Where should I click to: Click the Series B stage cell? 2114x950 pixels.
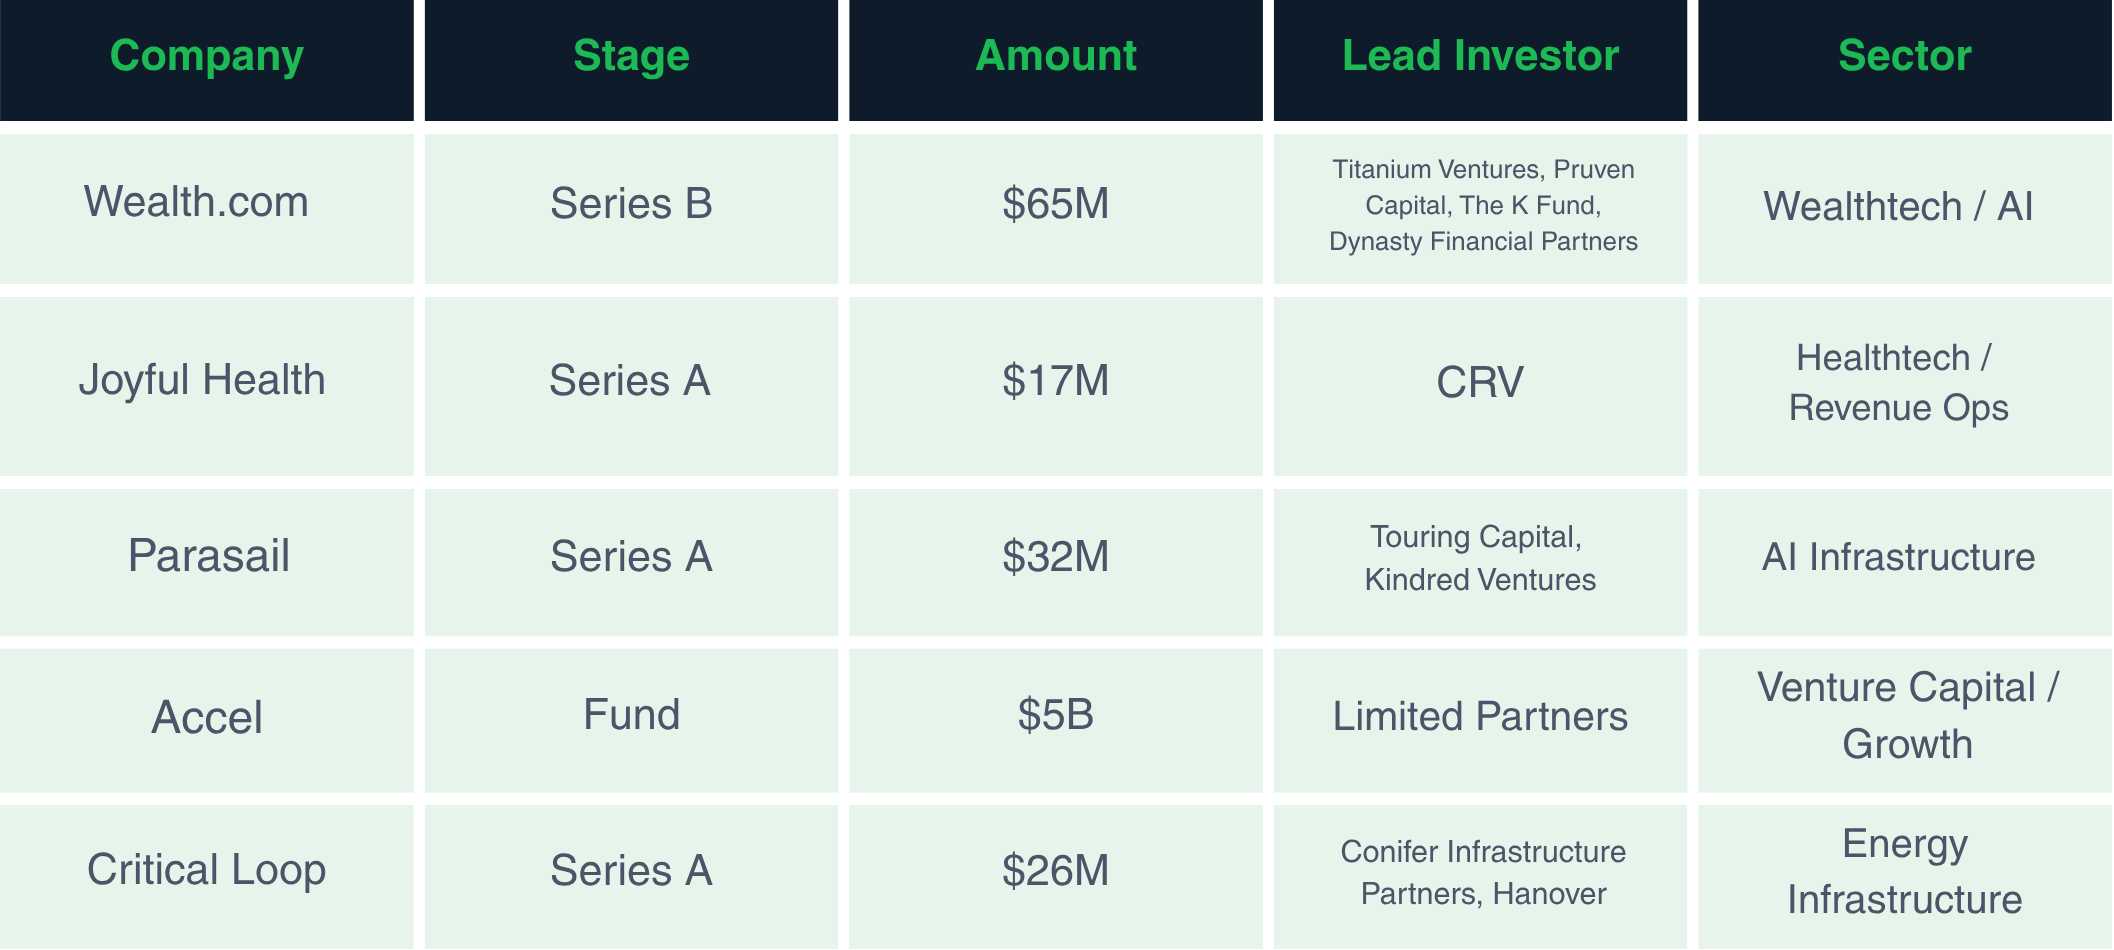(631, 208)
